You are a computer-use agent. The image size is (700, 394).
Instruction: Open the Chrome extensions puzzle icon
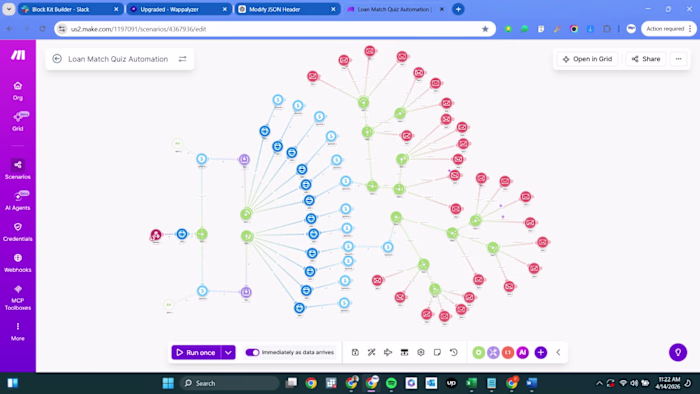coord(607,29)
